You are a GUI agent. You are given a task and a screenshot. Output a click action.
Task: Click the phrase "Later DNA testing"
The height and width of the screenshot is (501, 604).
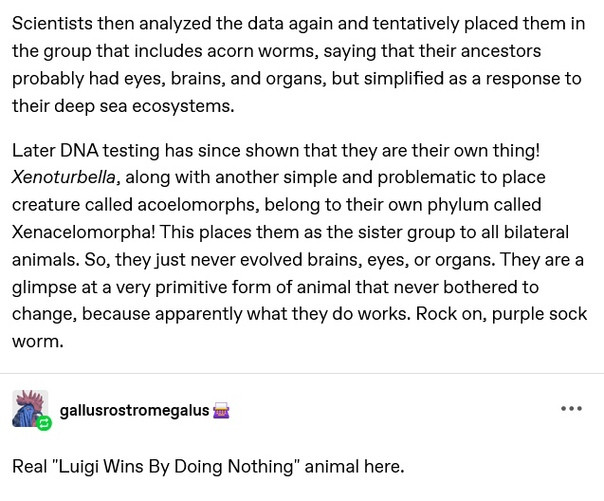pyautogui.click(x=86, y=150)
